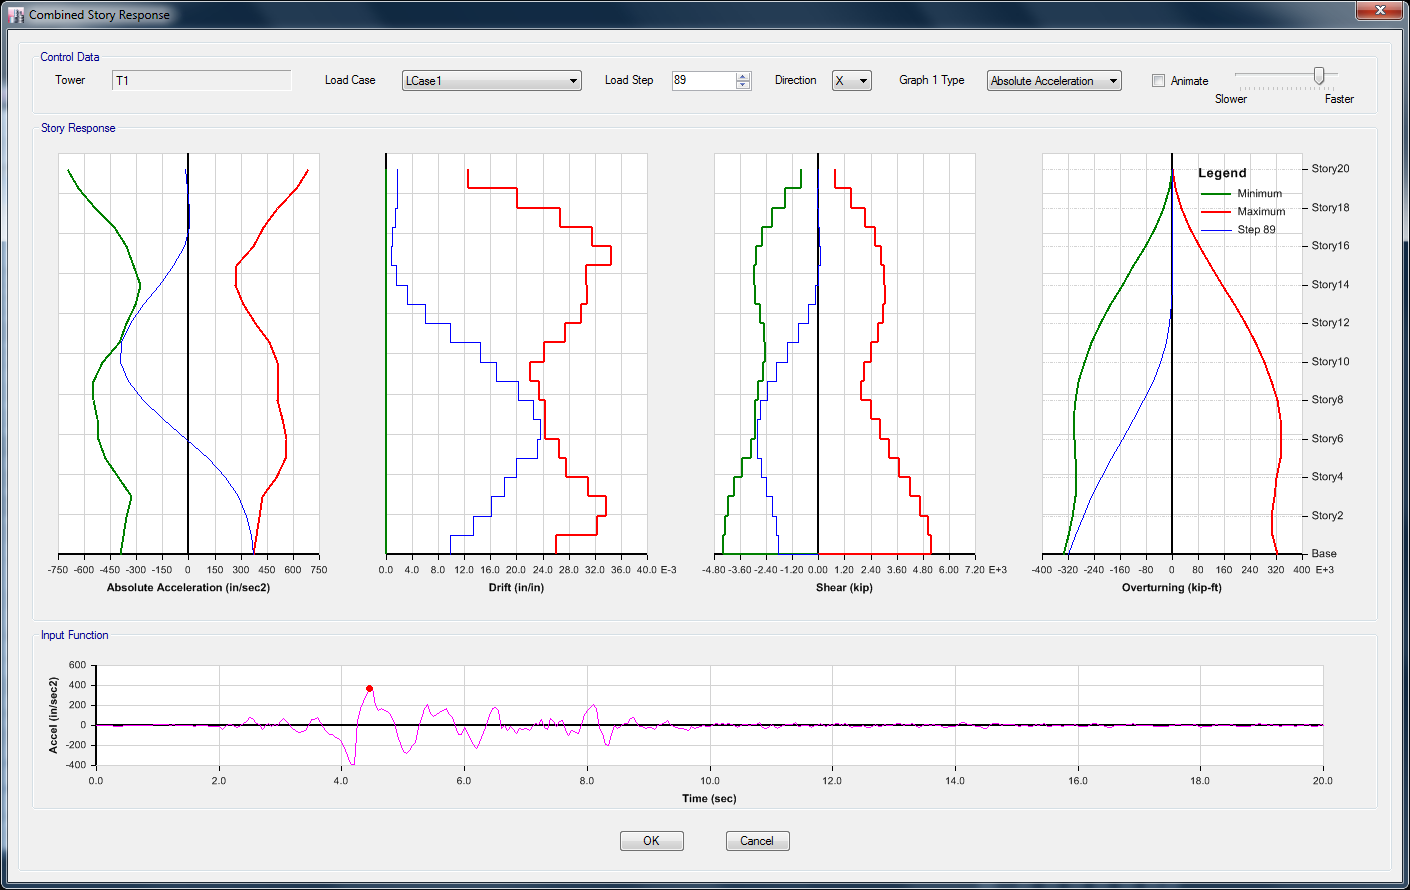Click the Control Data group label
The width and height of the screenshot is (1410, 890).
point(70,57)
